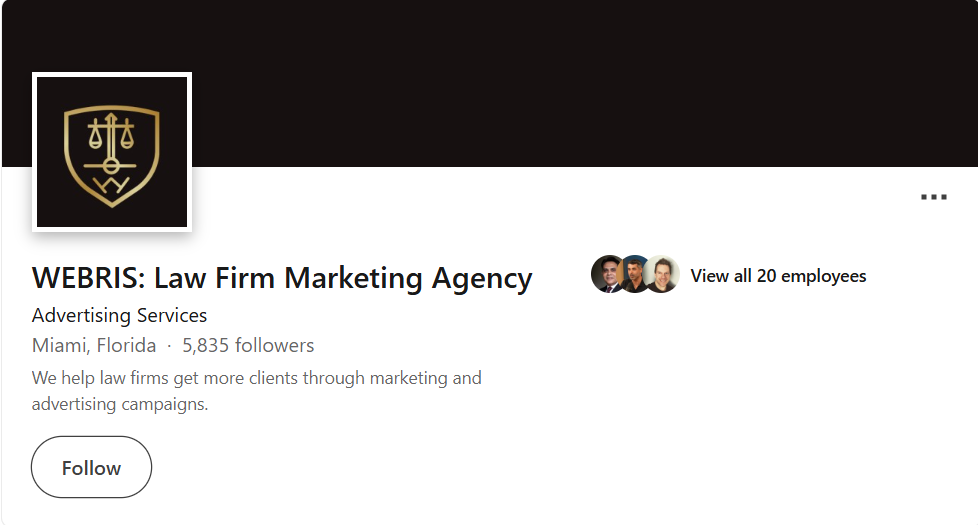The height and width of the screenshot is (525, 978).
Task: Click the WEBRIS company name heading
Action: click(282, 277)
